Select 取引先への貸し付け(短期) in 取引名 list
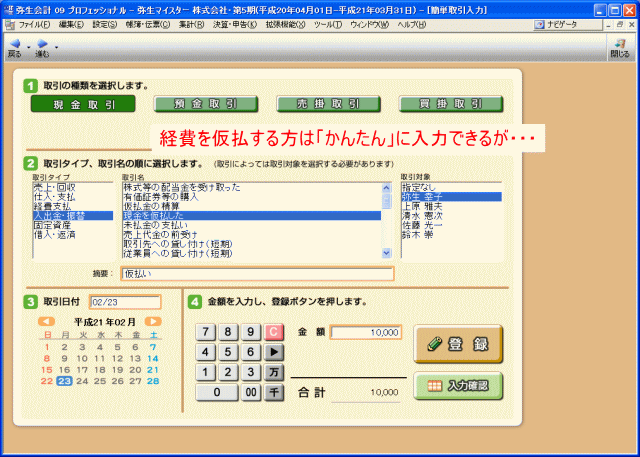Viewport: 640px width, 457px height. [x=252, y=244]
